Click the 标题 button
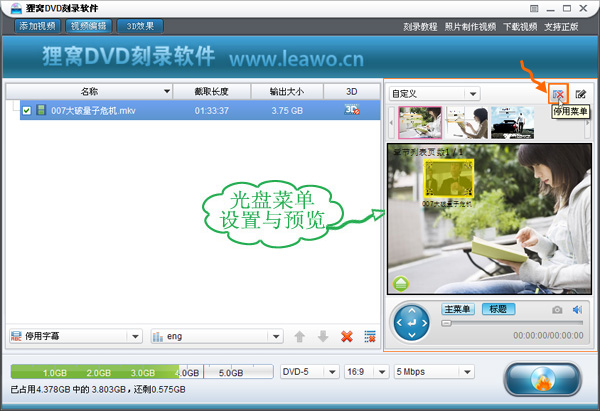Viewport: 600px width, 411px height. [x=498, y=309]
